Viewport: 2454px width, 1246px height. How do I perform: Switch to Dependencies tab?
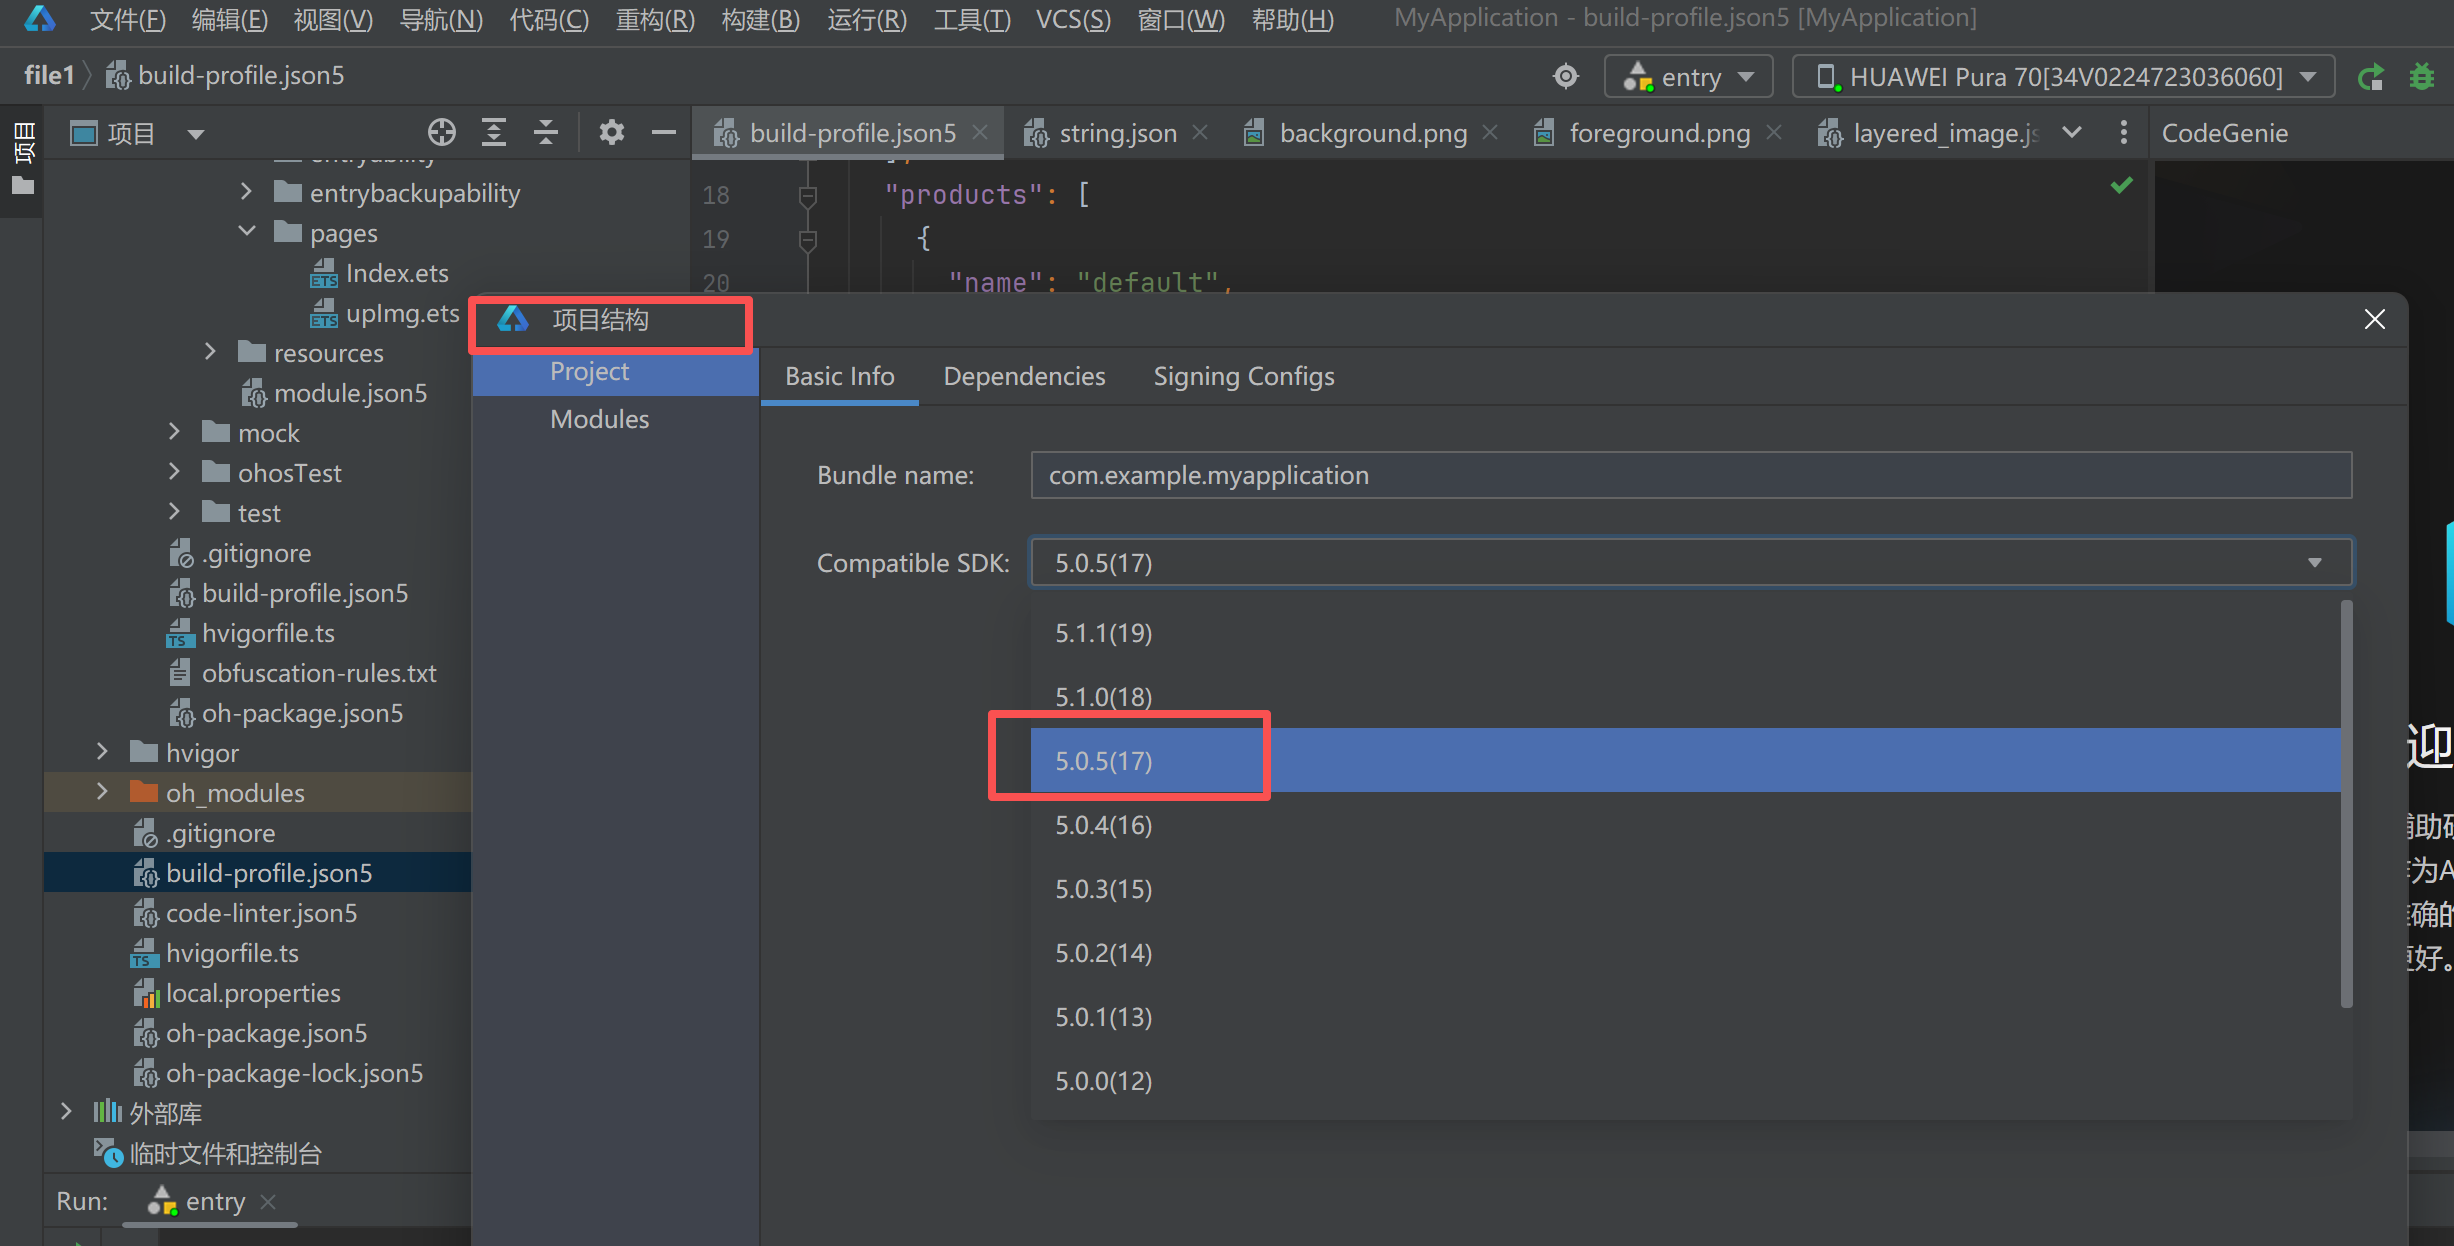tap(1024, 377)
